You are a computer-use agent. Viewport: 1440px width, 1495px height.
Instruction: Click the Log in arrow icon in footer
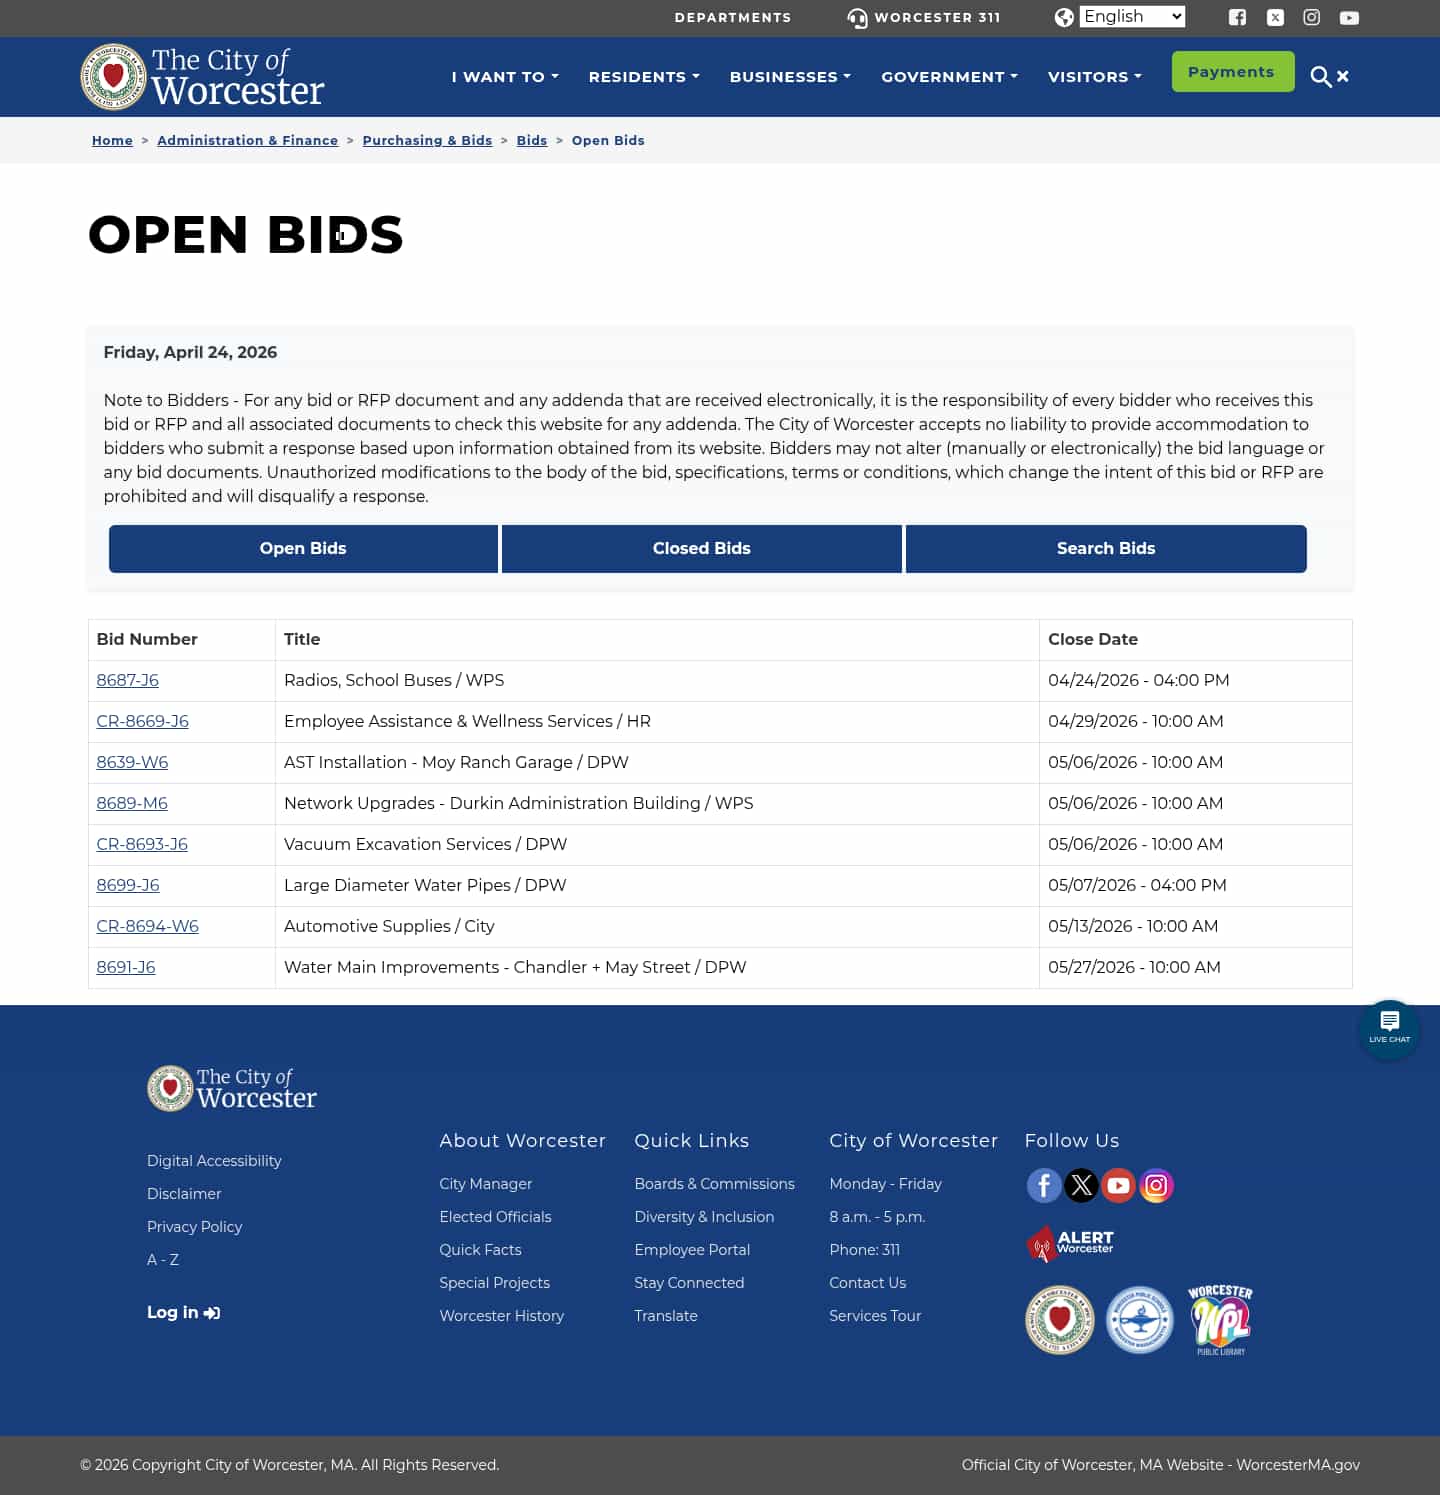click(x=211, y=1312)
